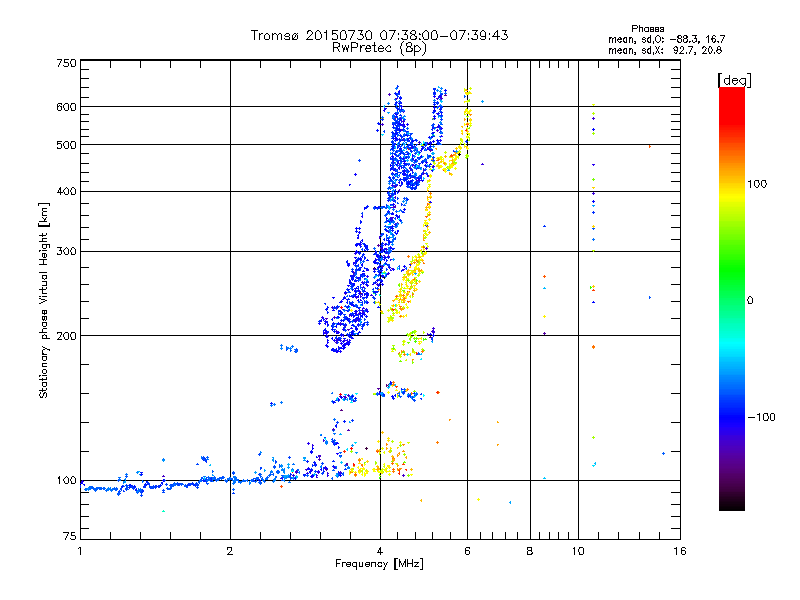The height and width of the screenshot is (600, 800).
Task: Click the black bottom end of the colorbar
Action: tap(732, 503)
